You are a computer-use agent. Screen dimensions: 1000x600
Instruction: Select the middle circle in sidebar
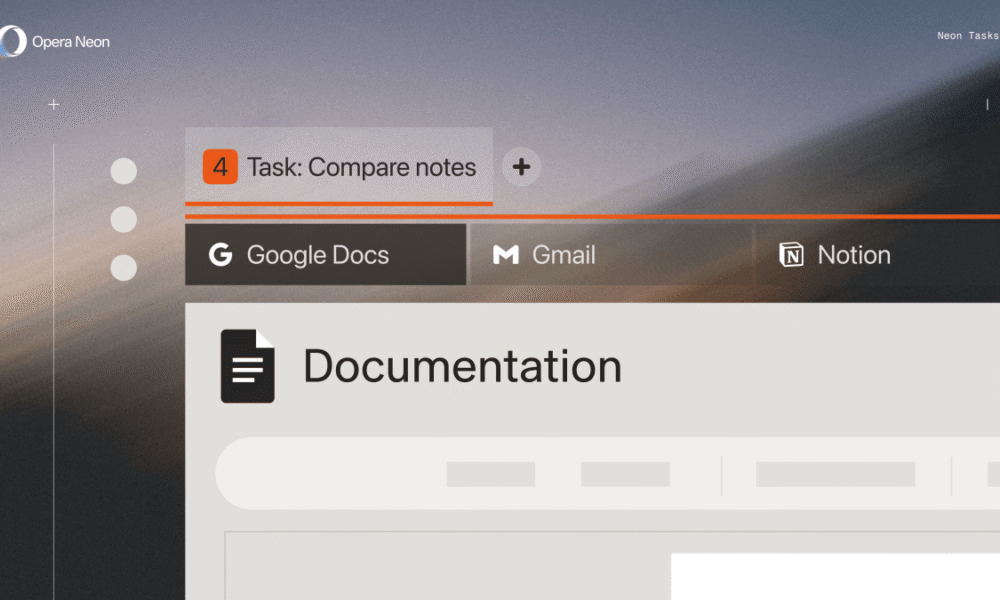pyautogui.click(x=123, y=219)
